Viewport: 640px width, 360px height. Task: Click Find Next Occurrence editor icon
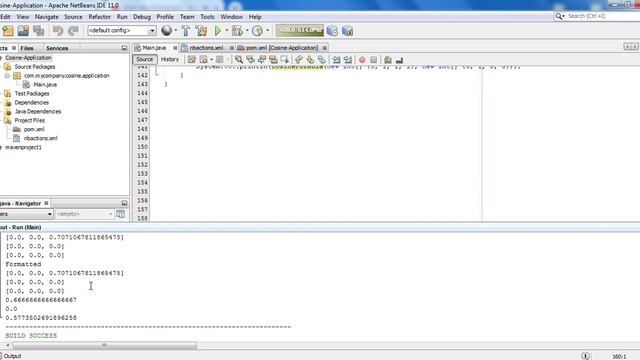[262, 60]
